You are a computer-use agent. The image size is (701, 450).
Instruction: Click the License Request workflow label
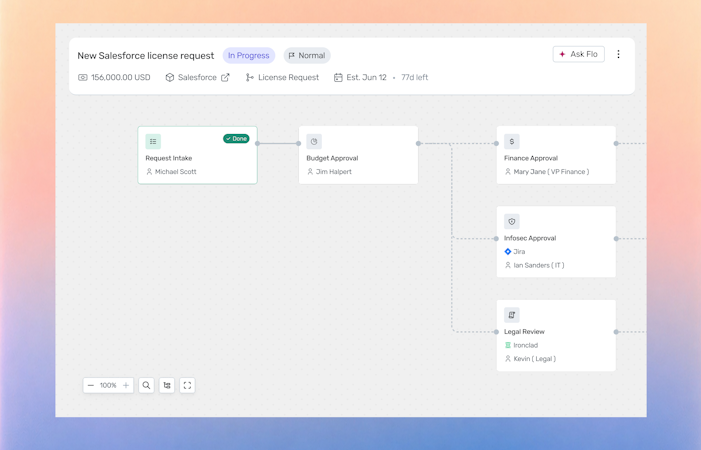pos(288,77)
